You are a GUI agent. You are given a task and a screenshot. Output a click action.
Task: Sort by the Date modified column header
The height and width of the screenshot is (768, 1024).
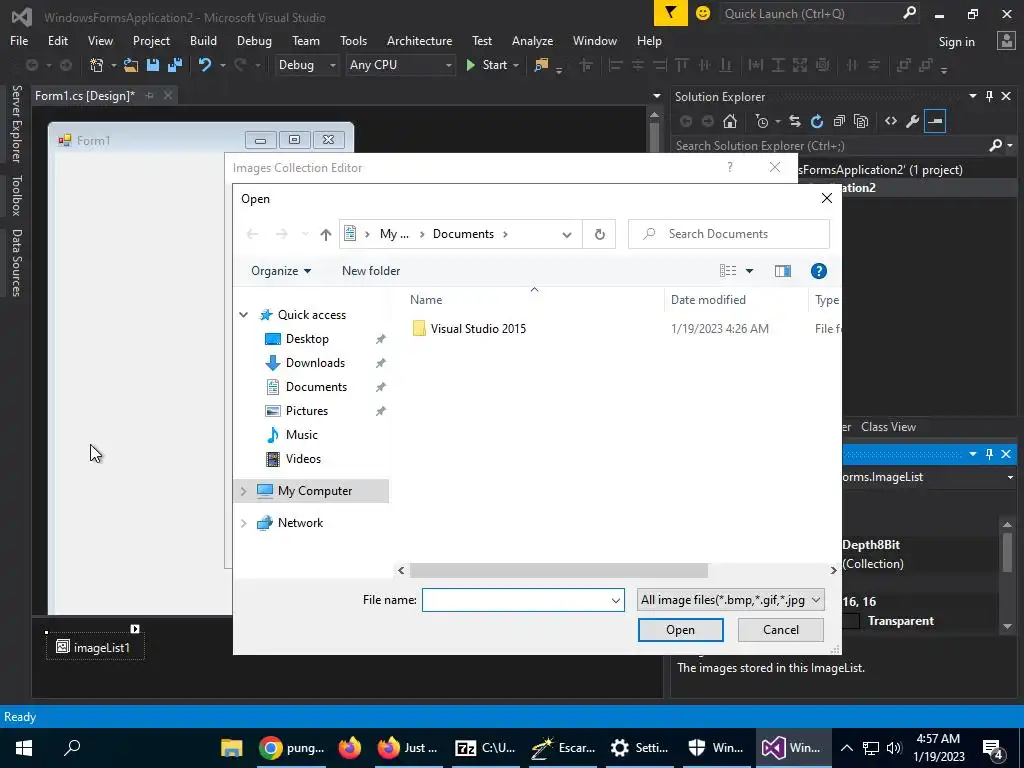(x=708, y=300)
